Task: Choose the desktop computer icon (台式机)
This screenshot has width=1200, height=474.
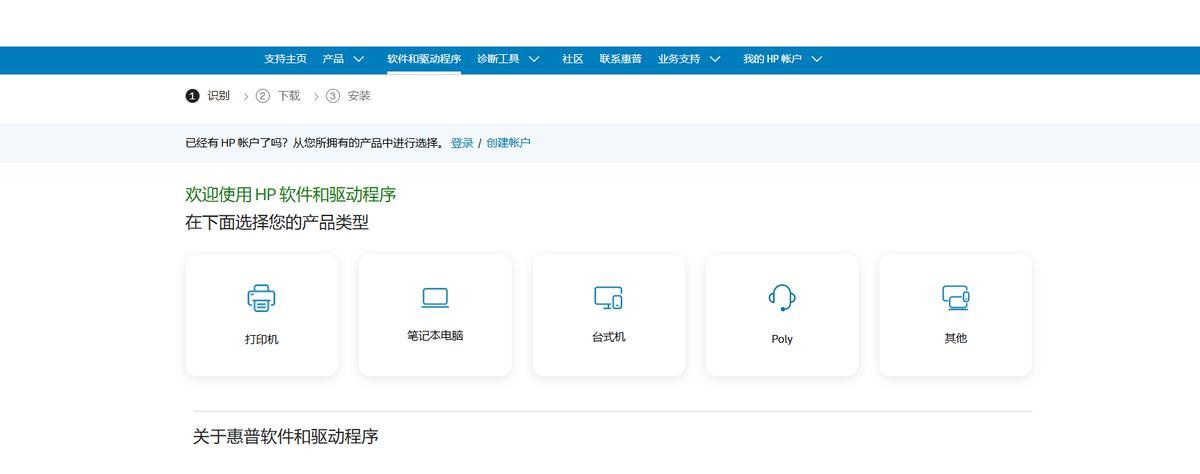Action: click(x=608, y=298)
